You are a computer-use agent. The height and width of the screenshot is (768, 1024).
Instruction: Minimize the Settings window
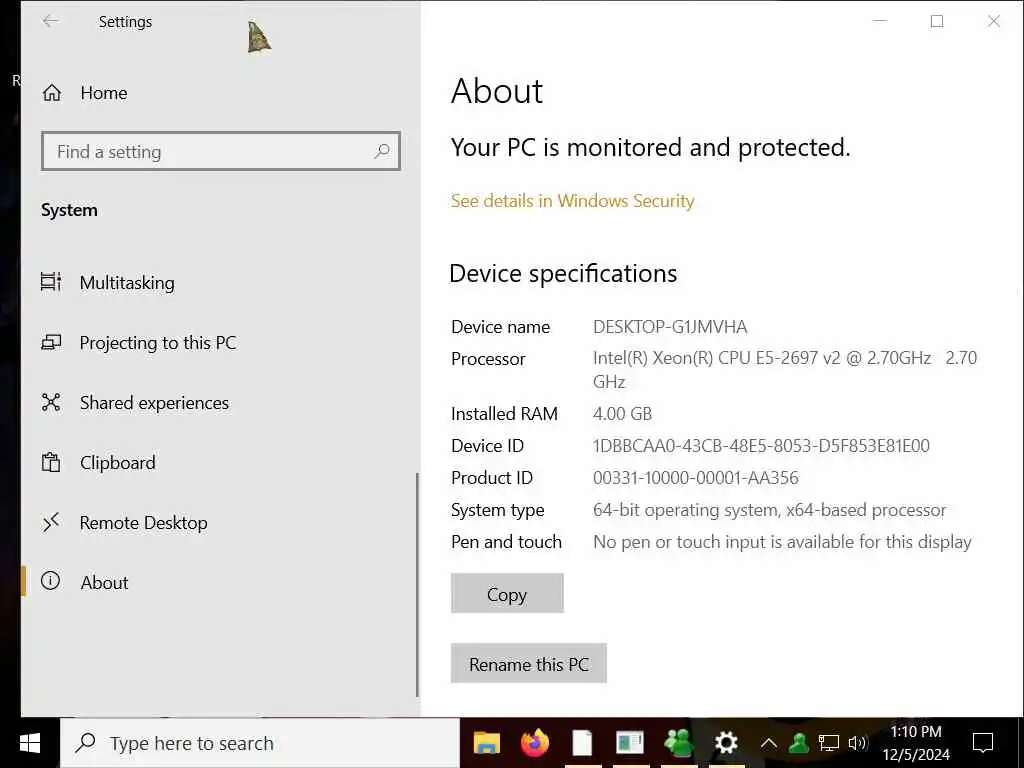point(880,22)
